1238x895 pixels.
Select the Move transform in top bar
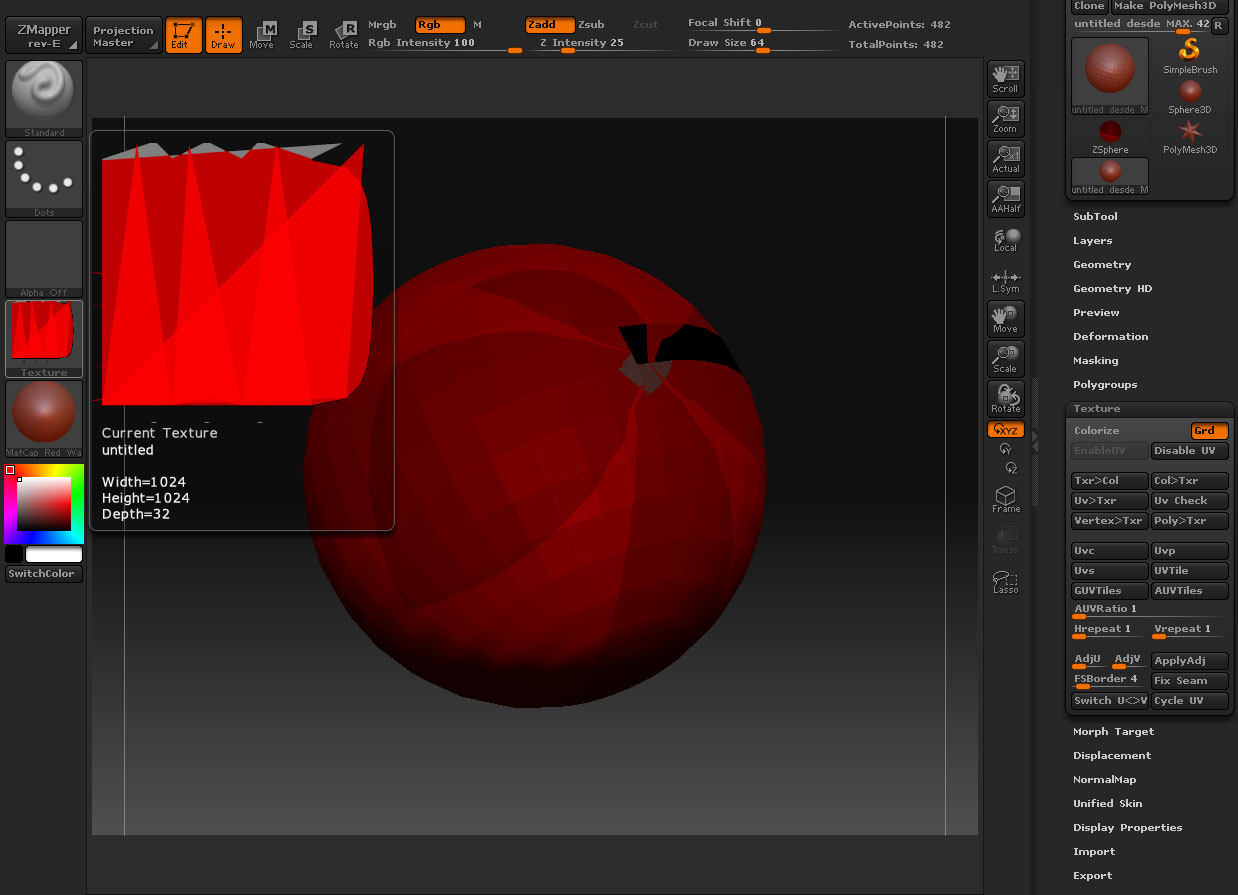[x=262, y=35]
